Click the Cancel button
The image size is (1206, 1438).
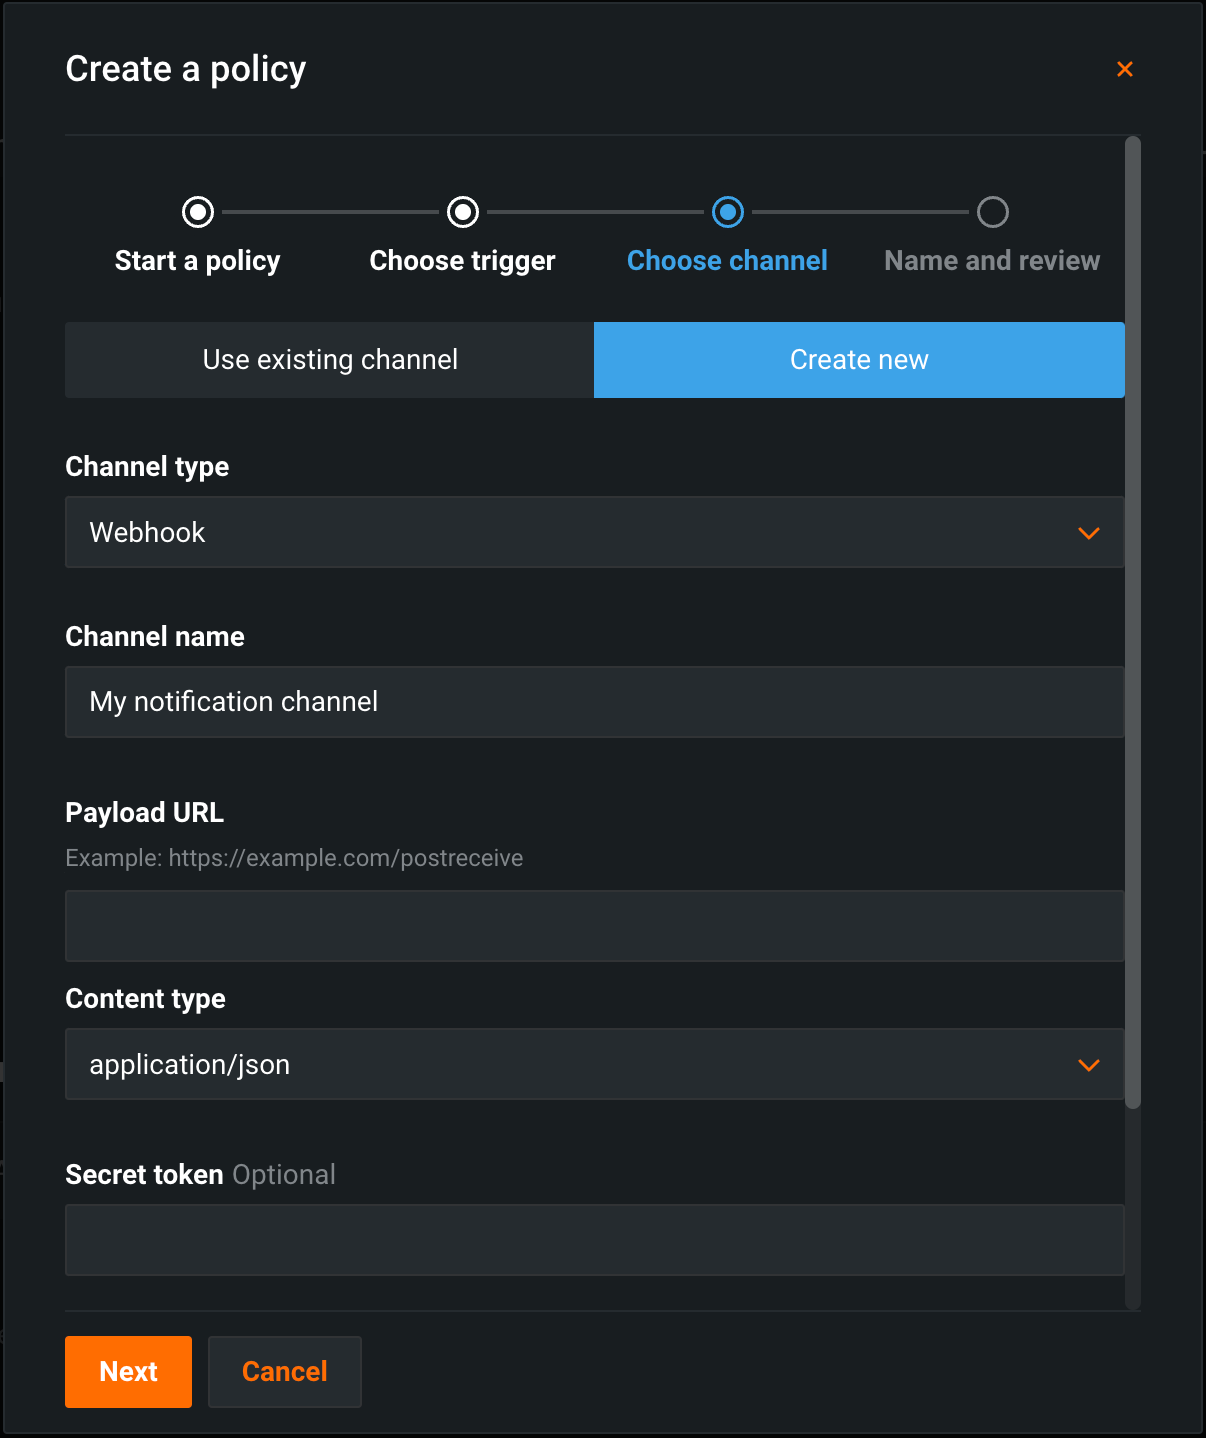285,1372
